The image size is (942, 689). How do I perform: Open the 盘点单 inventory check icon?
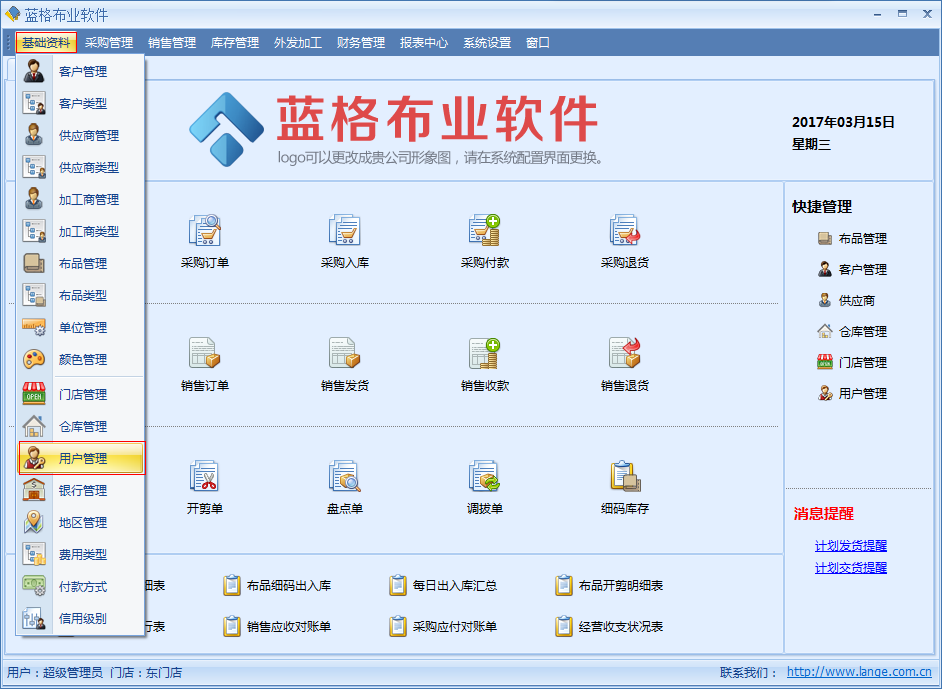pyautogui.click(x=345, y=478)
